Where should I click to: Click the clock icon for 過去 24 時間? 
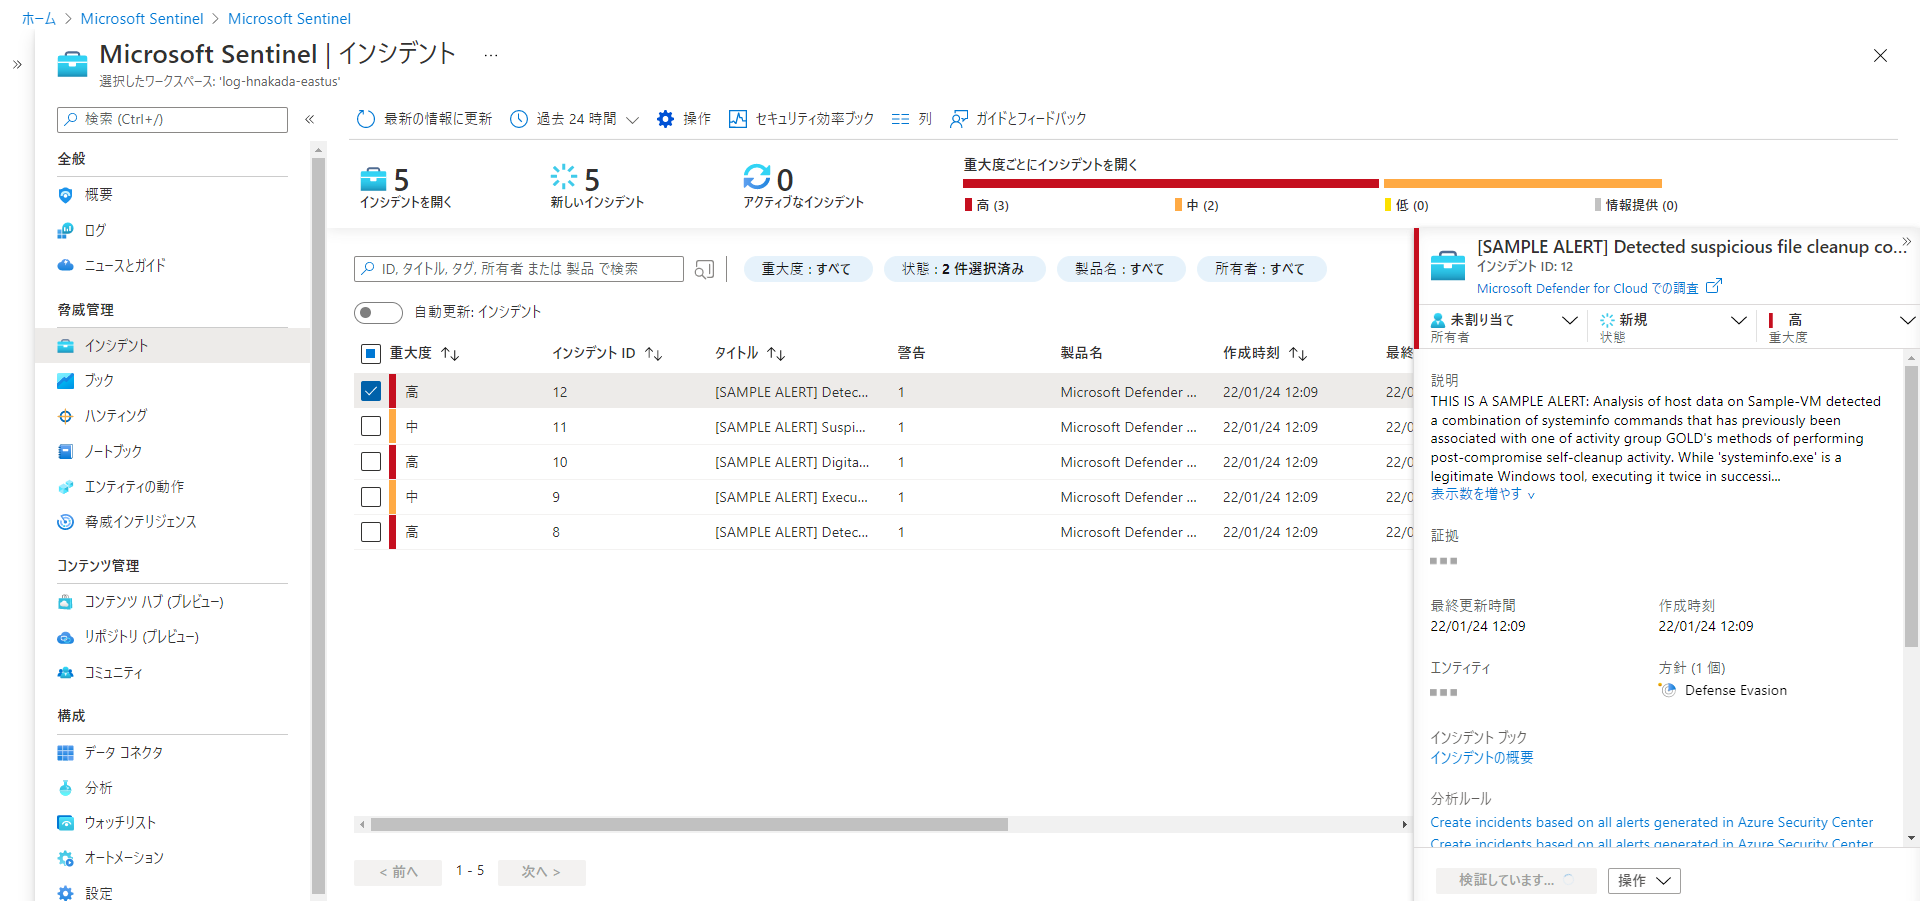(x=519, y=119)
